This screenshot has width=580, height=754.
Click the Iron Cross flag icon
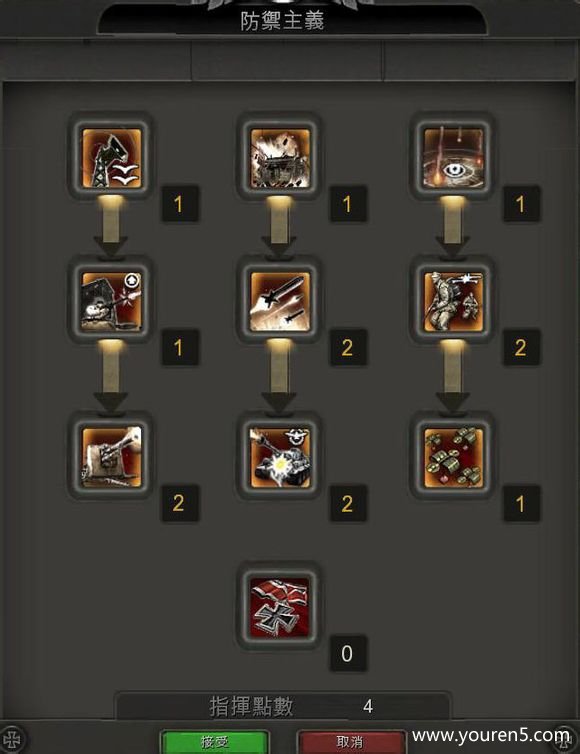280,607
